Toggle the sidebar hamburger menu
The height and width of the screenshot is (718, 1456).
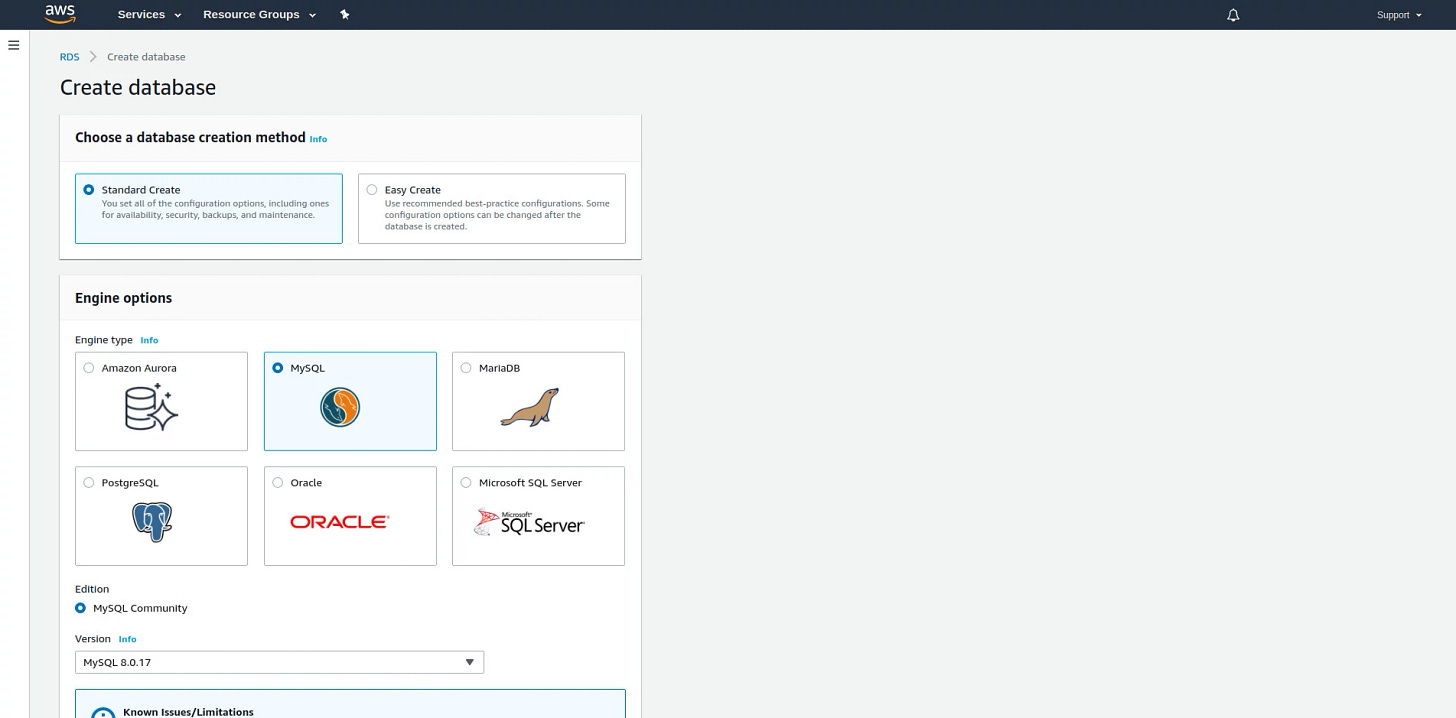point(13,44)
